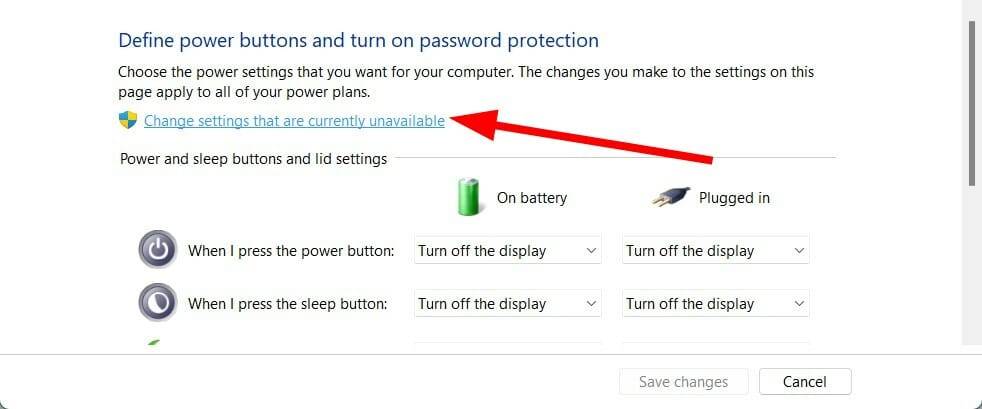The image size is (982, 409).
Task: Click the vertical scrollbar thumb
Action: click(972, 100)
